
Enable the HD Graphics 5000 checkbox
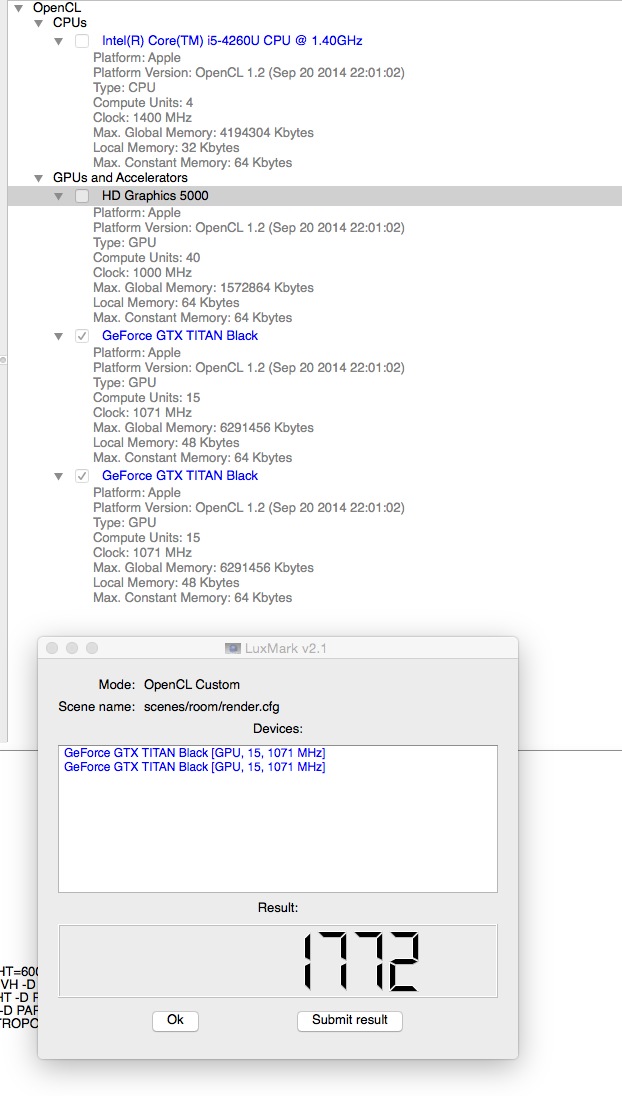tap(82, 196)
